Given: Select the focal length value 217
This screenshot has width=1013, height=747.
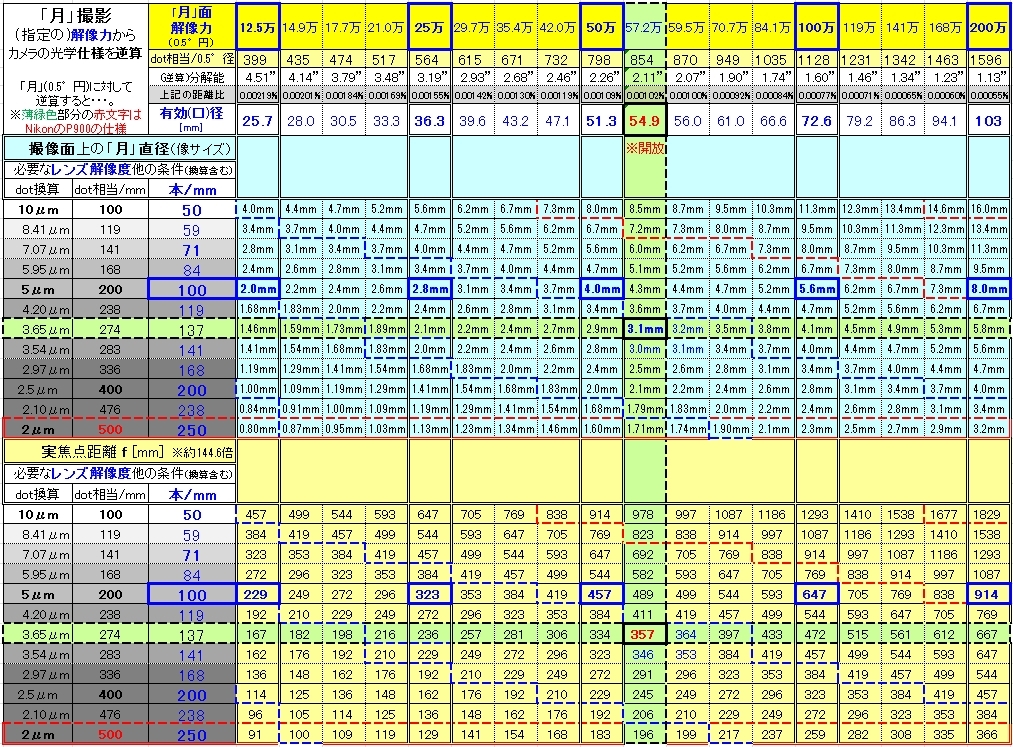Looking at the screenshot, I should coord(730,735).
